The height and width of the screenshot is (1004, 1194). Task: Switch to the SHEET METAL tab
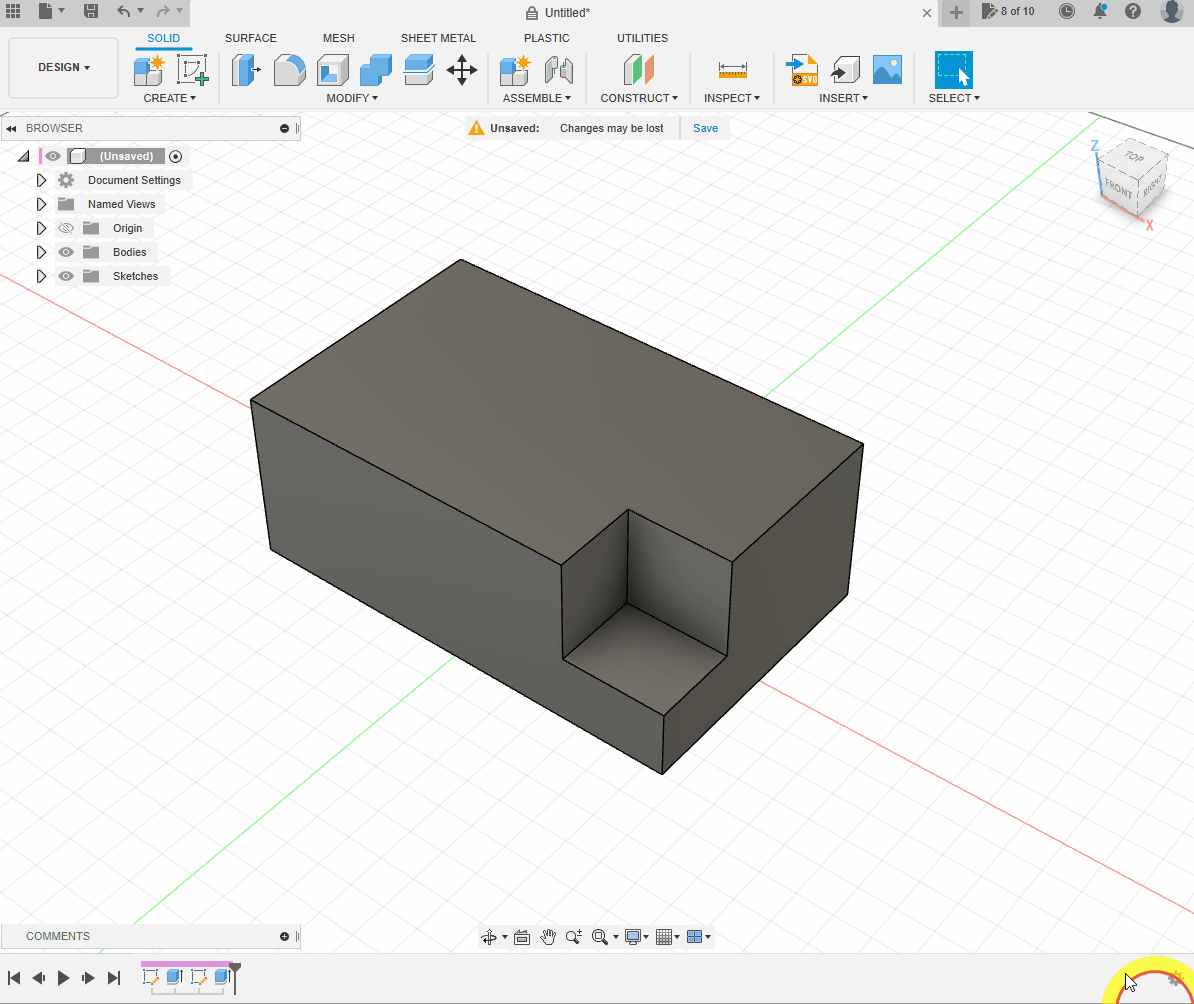coord(438,38)
